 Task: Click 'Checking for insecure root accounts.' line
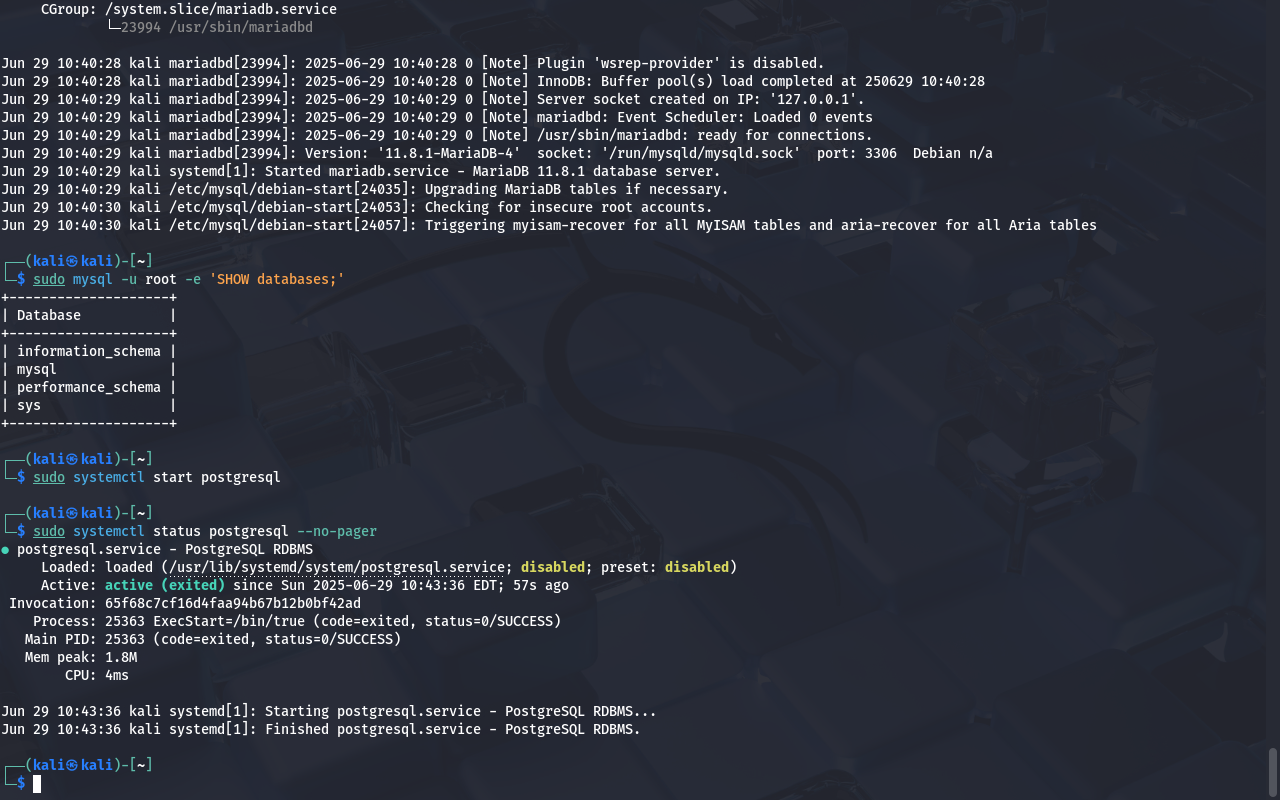coord(357,207)
